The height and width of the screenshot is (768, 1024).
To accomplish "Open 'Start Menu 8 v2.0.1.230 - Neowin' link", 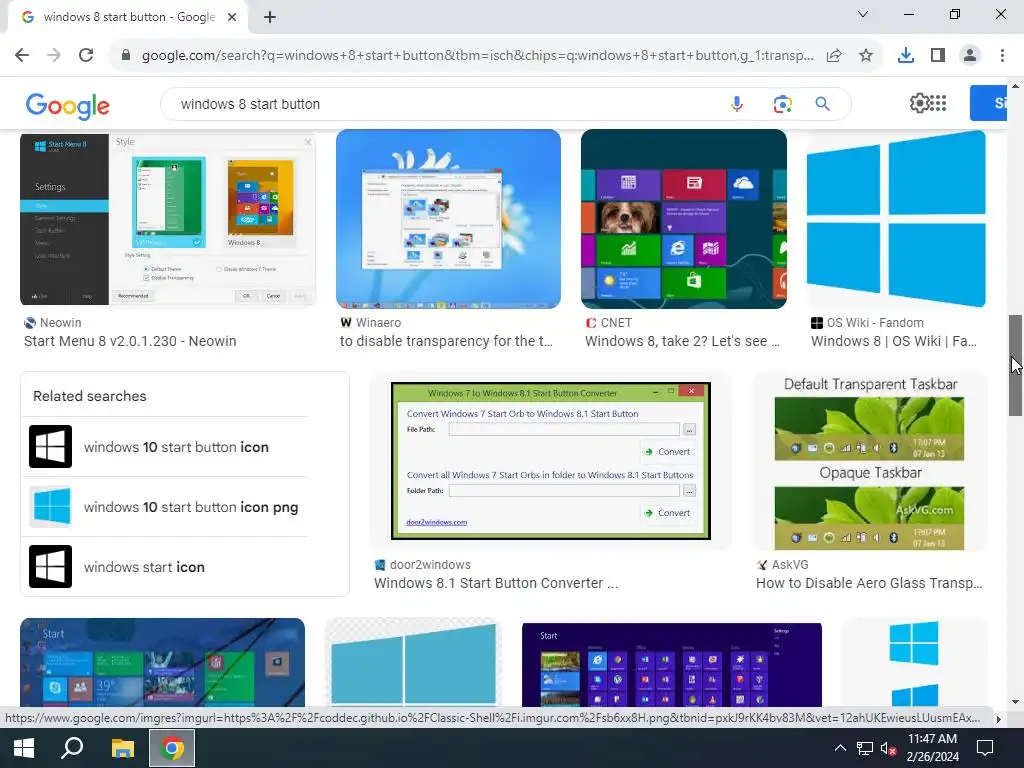I will point(130,342).
